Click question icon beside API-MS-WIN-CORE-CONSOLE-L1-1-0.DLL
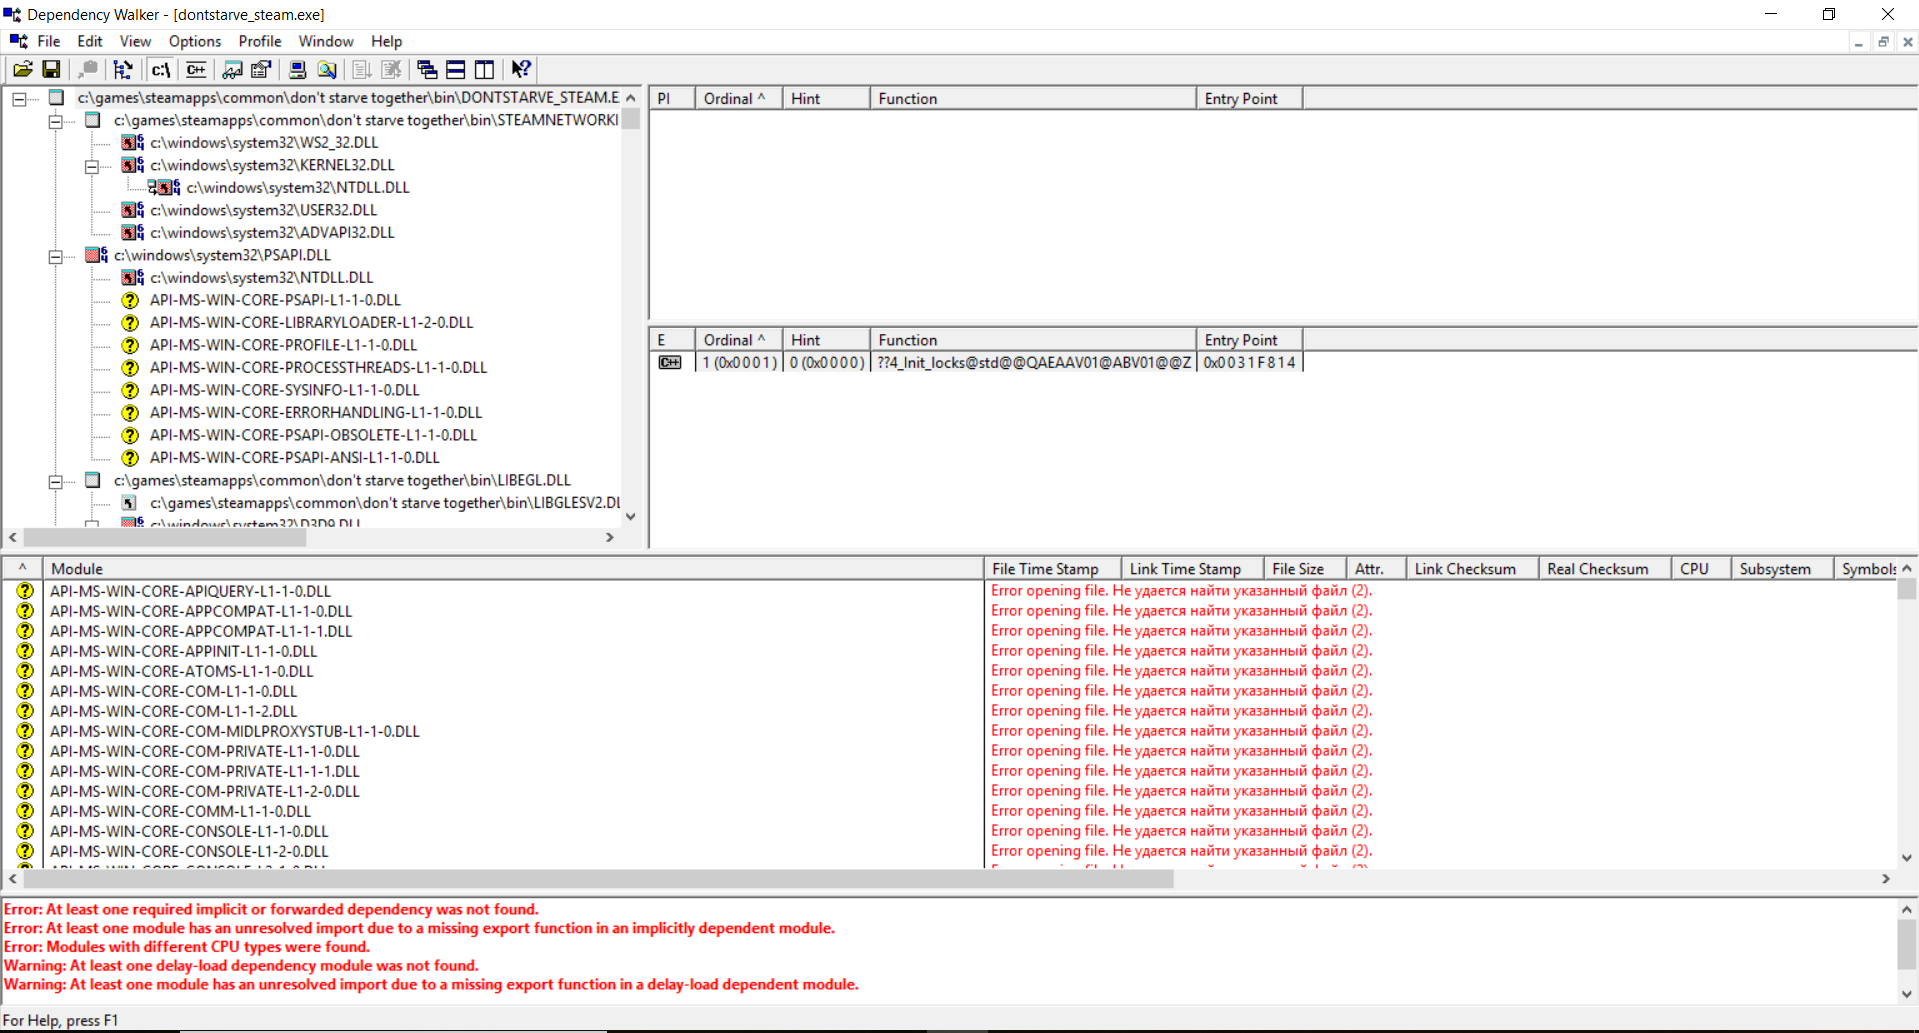The height and width of the screenshot is (1033, 1919). [x=26, y=831]
